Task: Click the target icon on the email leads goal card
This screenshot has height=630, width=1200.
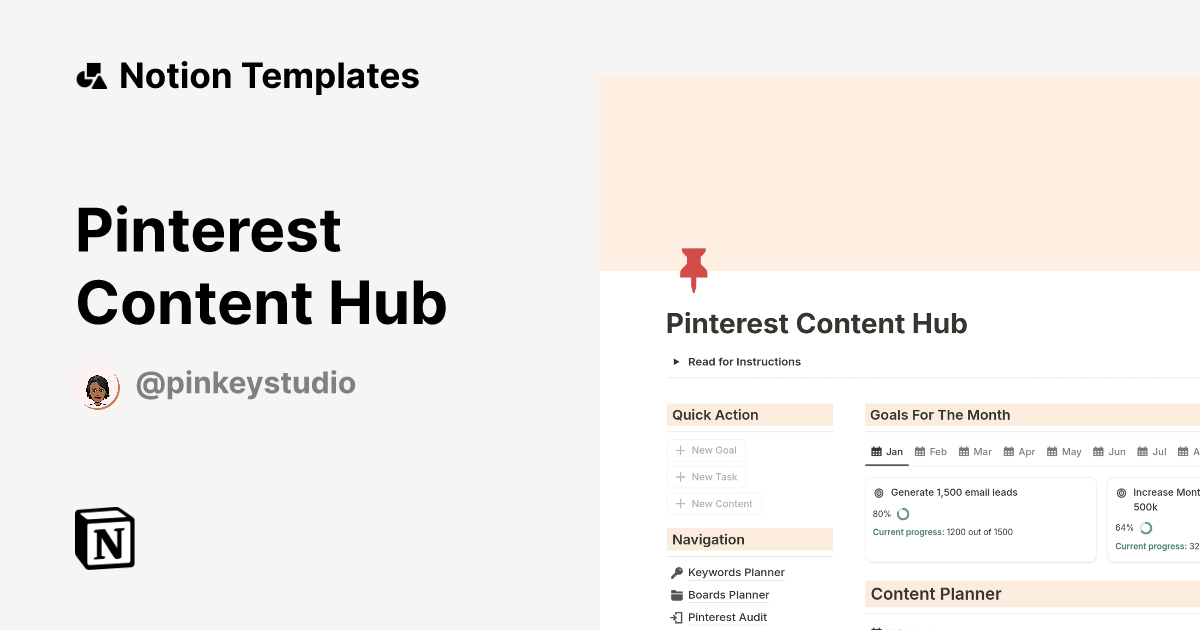Action: pyautogui.click(x=878, y=492)
